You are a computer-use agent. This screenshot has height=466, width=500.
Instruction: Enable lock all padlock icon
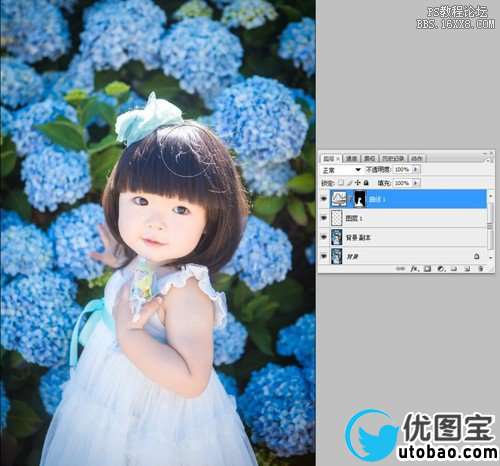coord(366,182)
